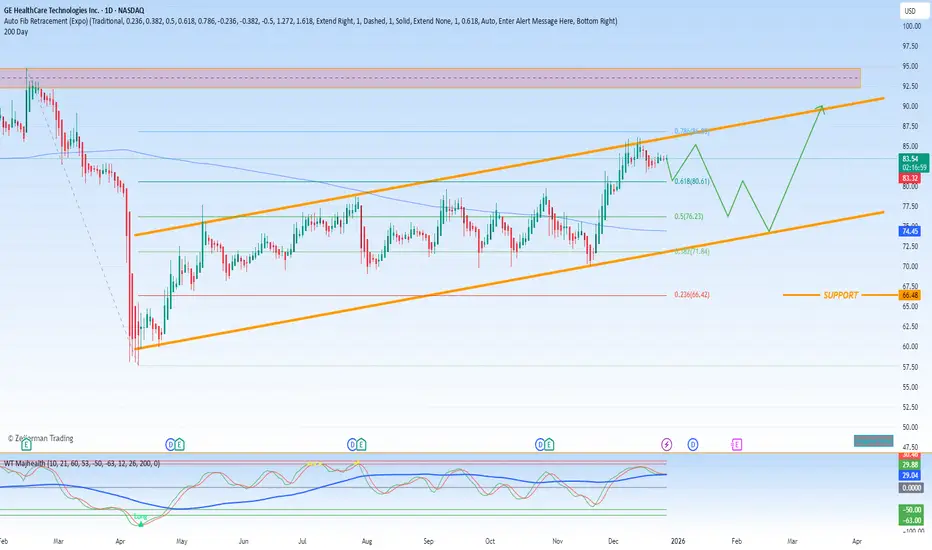Viewport: 932px width, 550px height.
Task: Click the 2026 label on the time axis
Action: click(678, 541)
